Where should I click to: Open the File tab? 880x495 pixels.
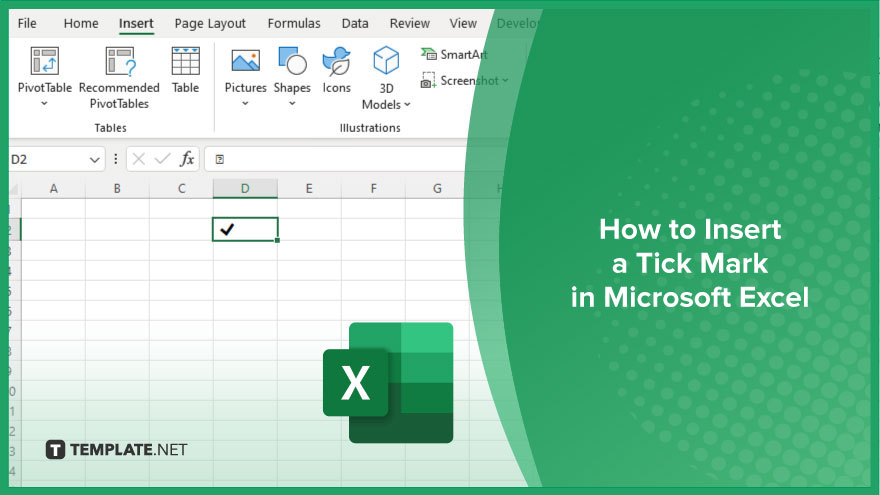[27, 24]
